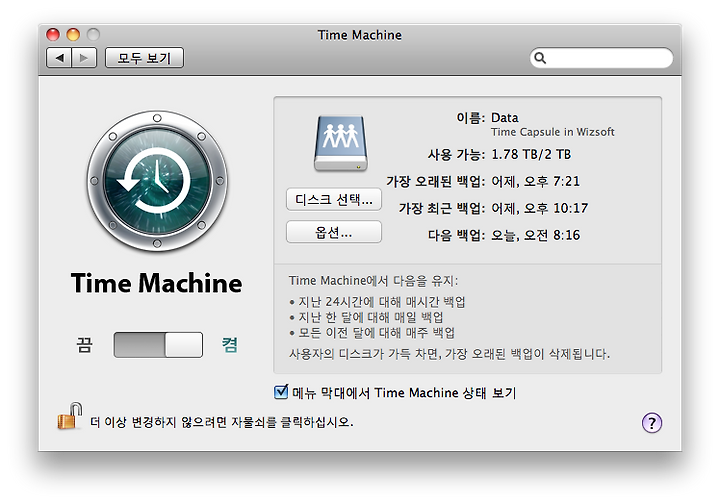
Task: Click the 켬 (On) label
Action: [x=230, y=345]
